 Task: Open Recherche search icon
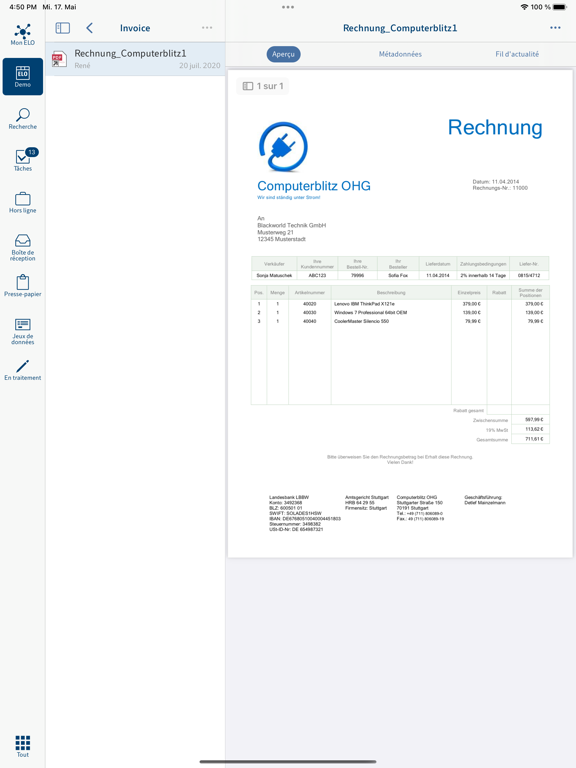pos(23,119)
